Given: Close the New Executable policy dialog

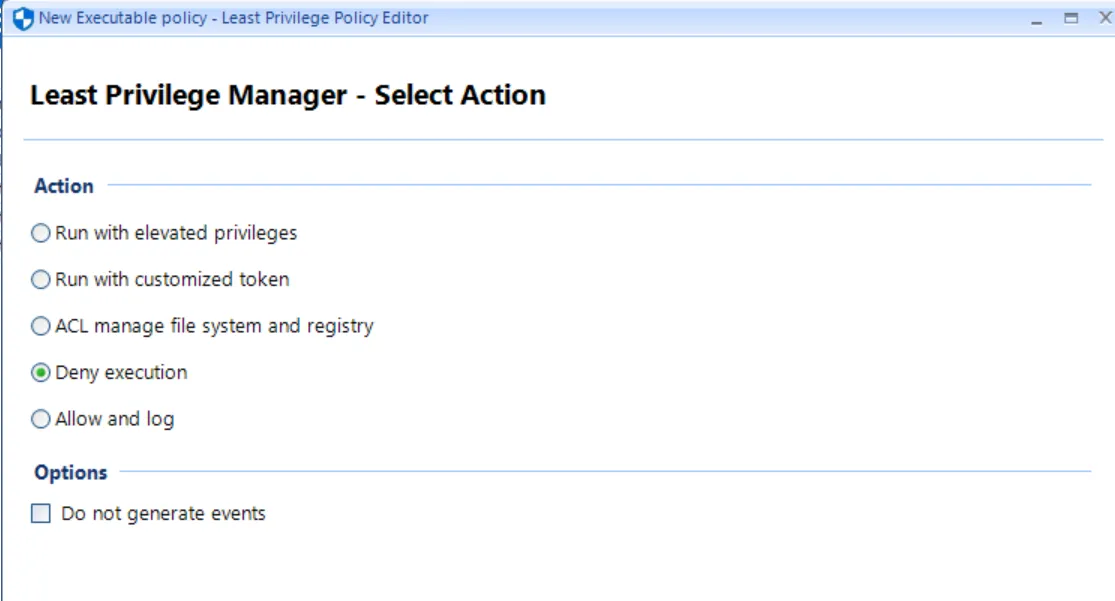Looking at the screenshot, I should [x=1105, y=16].
